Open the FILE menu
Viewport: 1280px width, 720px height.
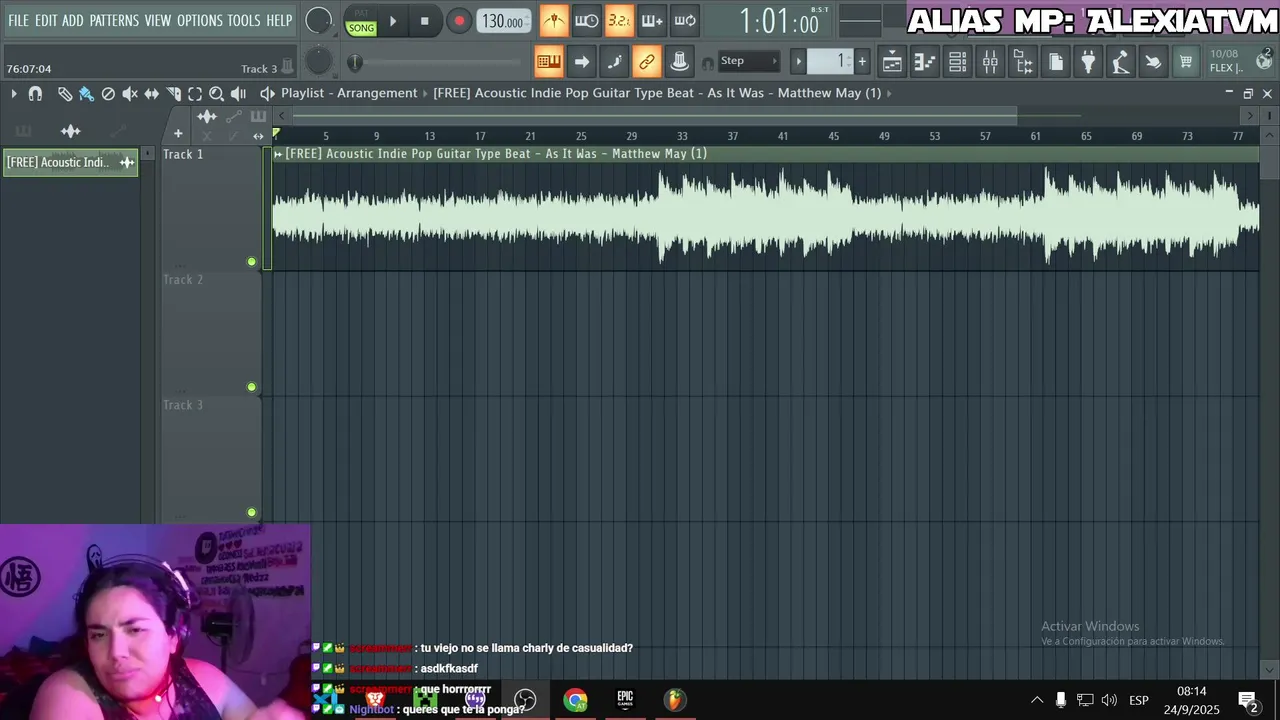coord(18,20)
